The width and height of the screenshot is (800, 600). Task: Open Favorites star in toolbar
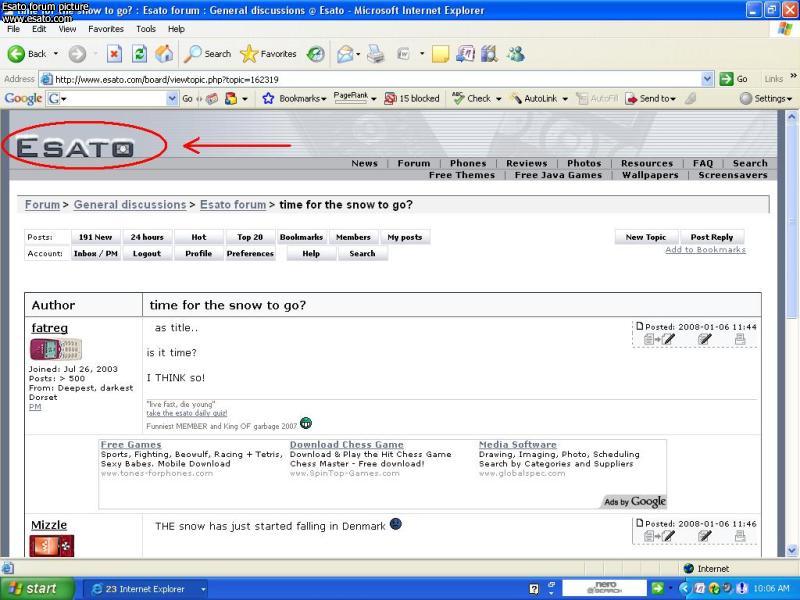pyautogui.click(x=268, y=54)
